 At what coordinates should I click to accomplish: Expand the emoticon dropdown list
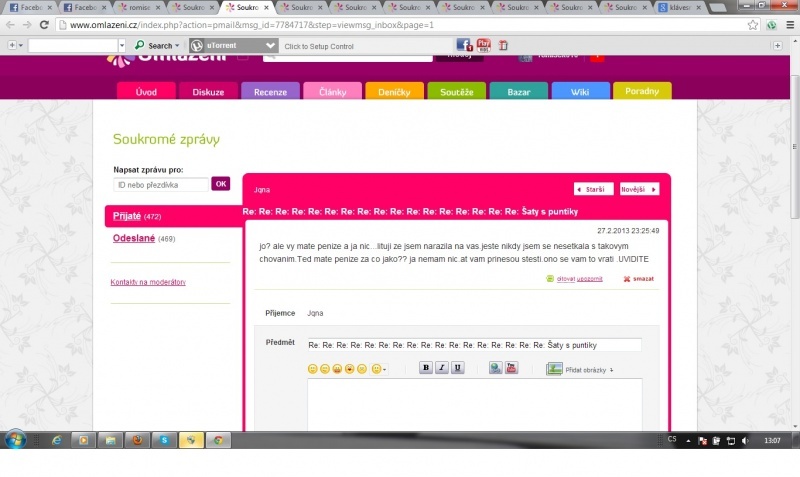380,369
